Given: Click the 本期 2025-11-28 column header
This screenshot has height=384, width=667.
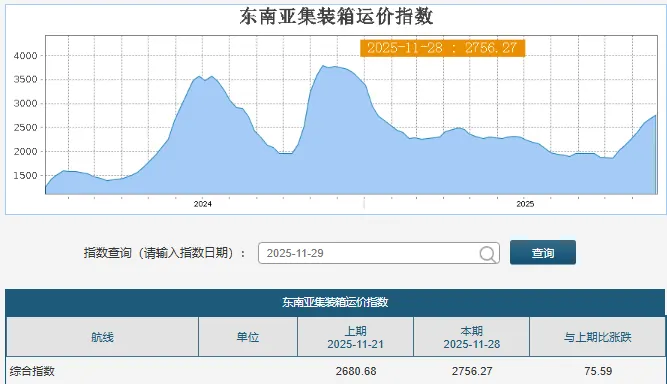Looking at the screenshot, I should (x=472, y=337).
